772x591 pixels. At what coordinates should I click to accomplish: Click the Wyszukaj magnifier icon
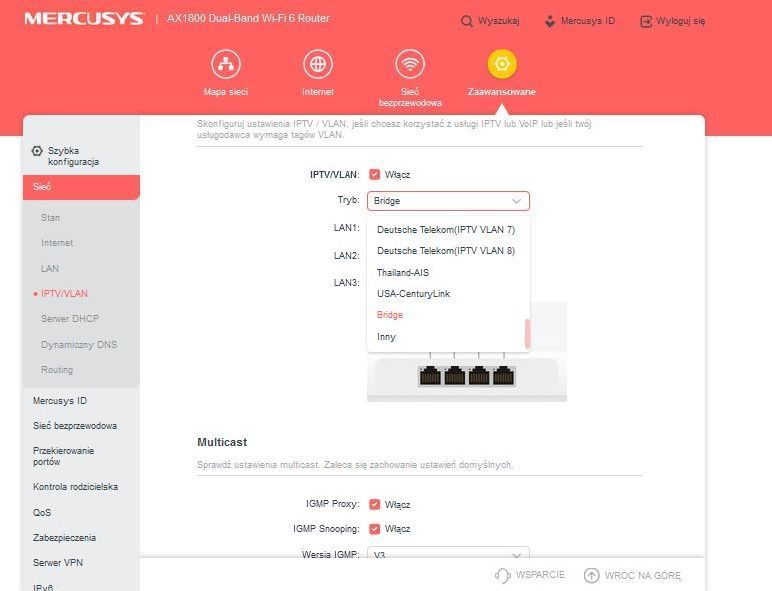[466, 21]
